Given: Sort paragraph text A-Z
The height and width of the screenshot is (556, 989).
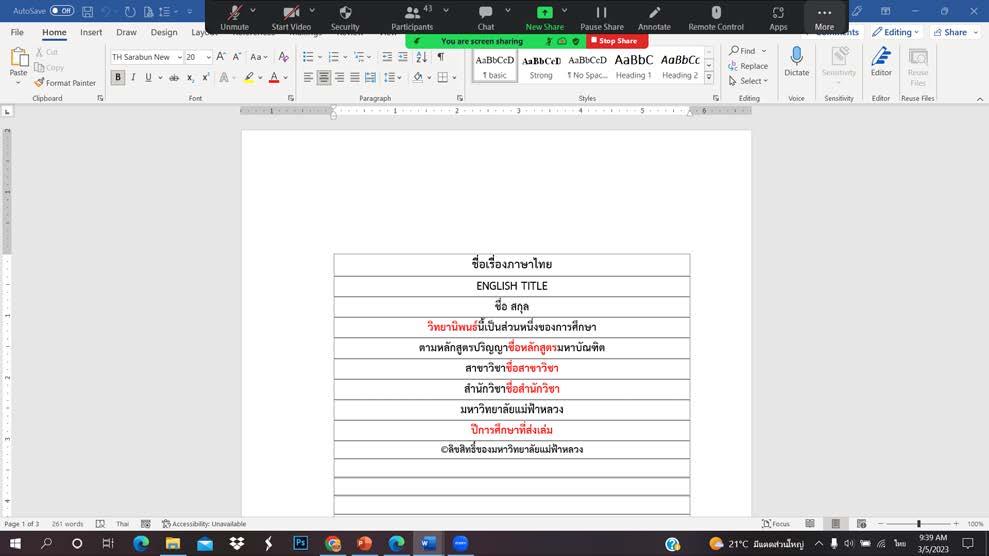Looking at the screenshot, I should click(421, 57).
